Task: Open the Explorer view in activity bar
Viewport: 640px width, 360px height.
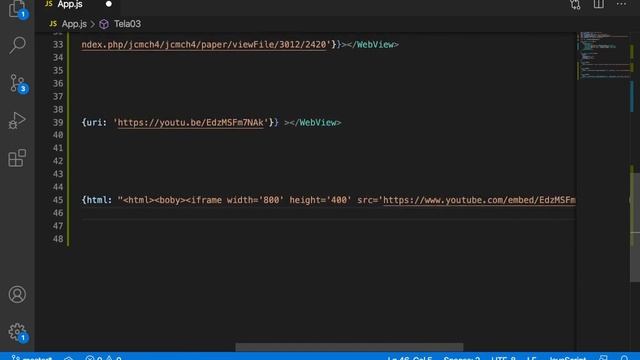Action: [x=17, y=8]
